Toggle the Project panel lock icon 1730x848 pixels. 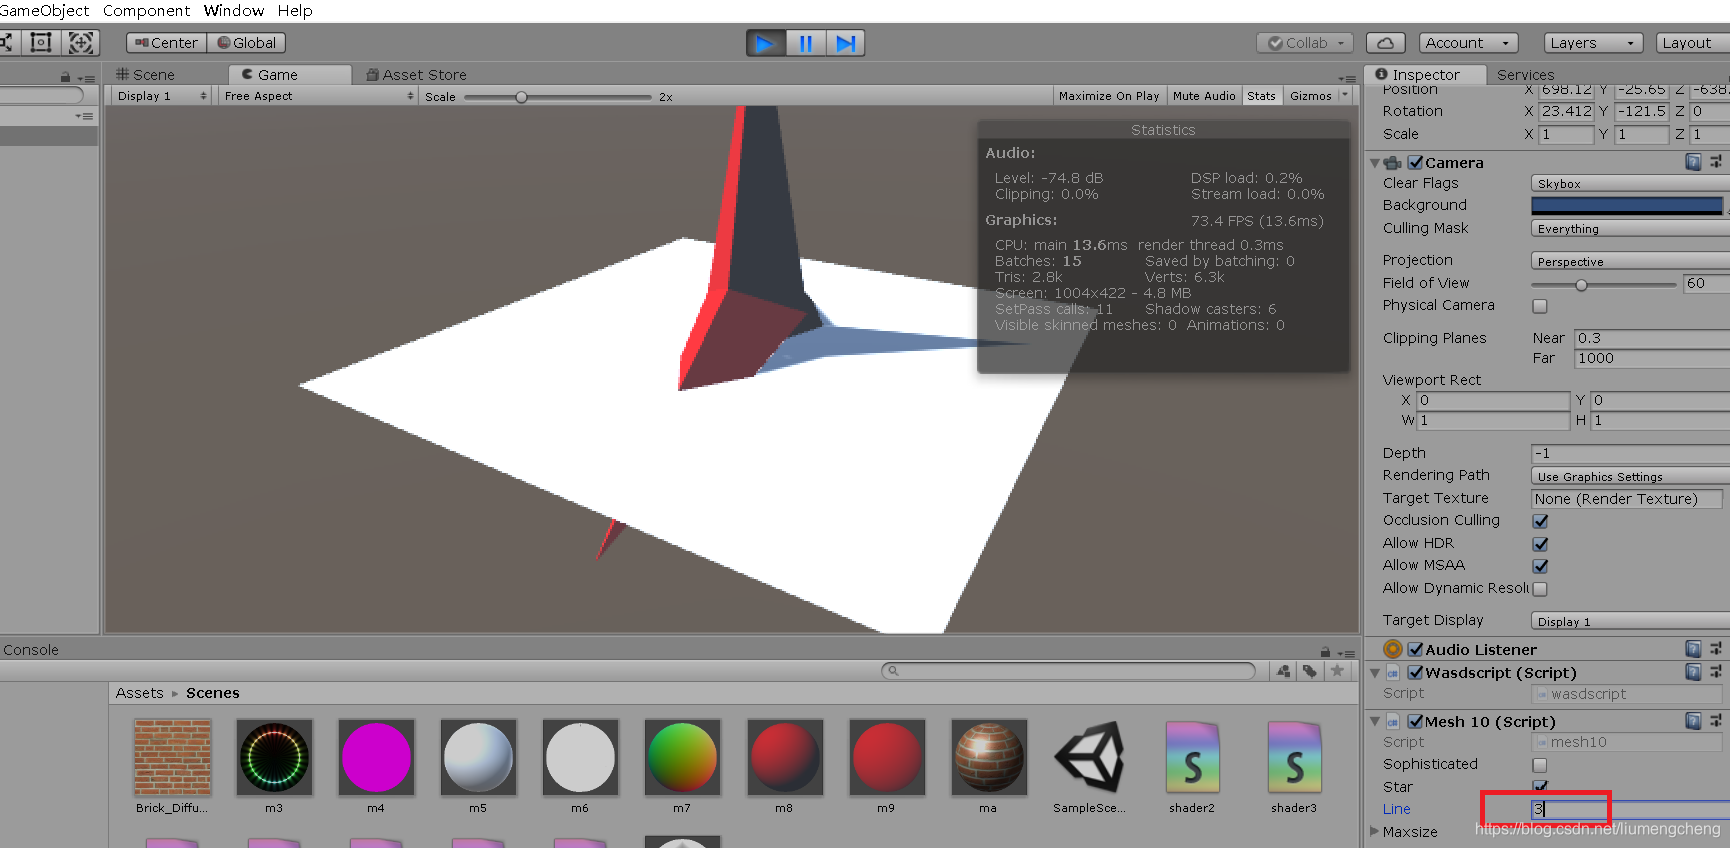tap(1325, 652)
